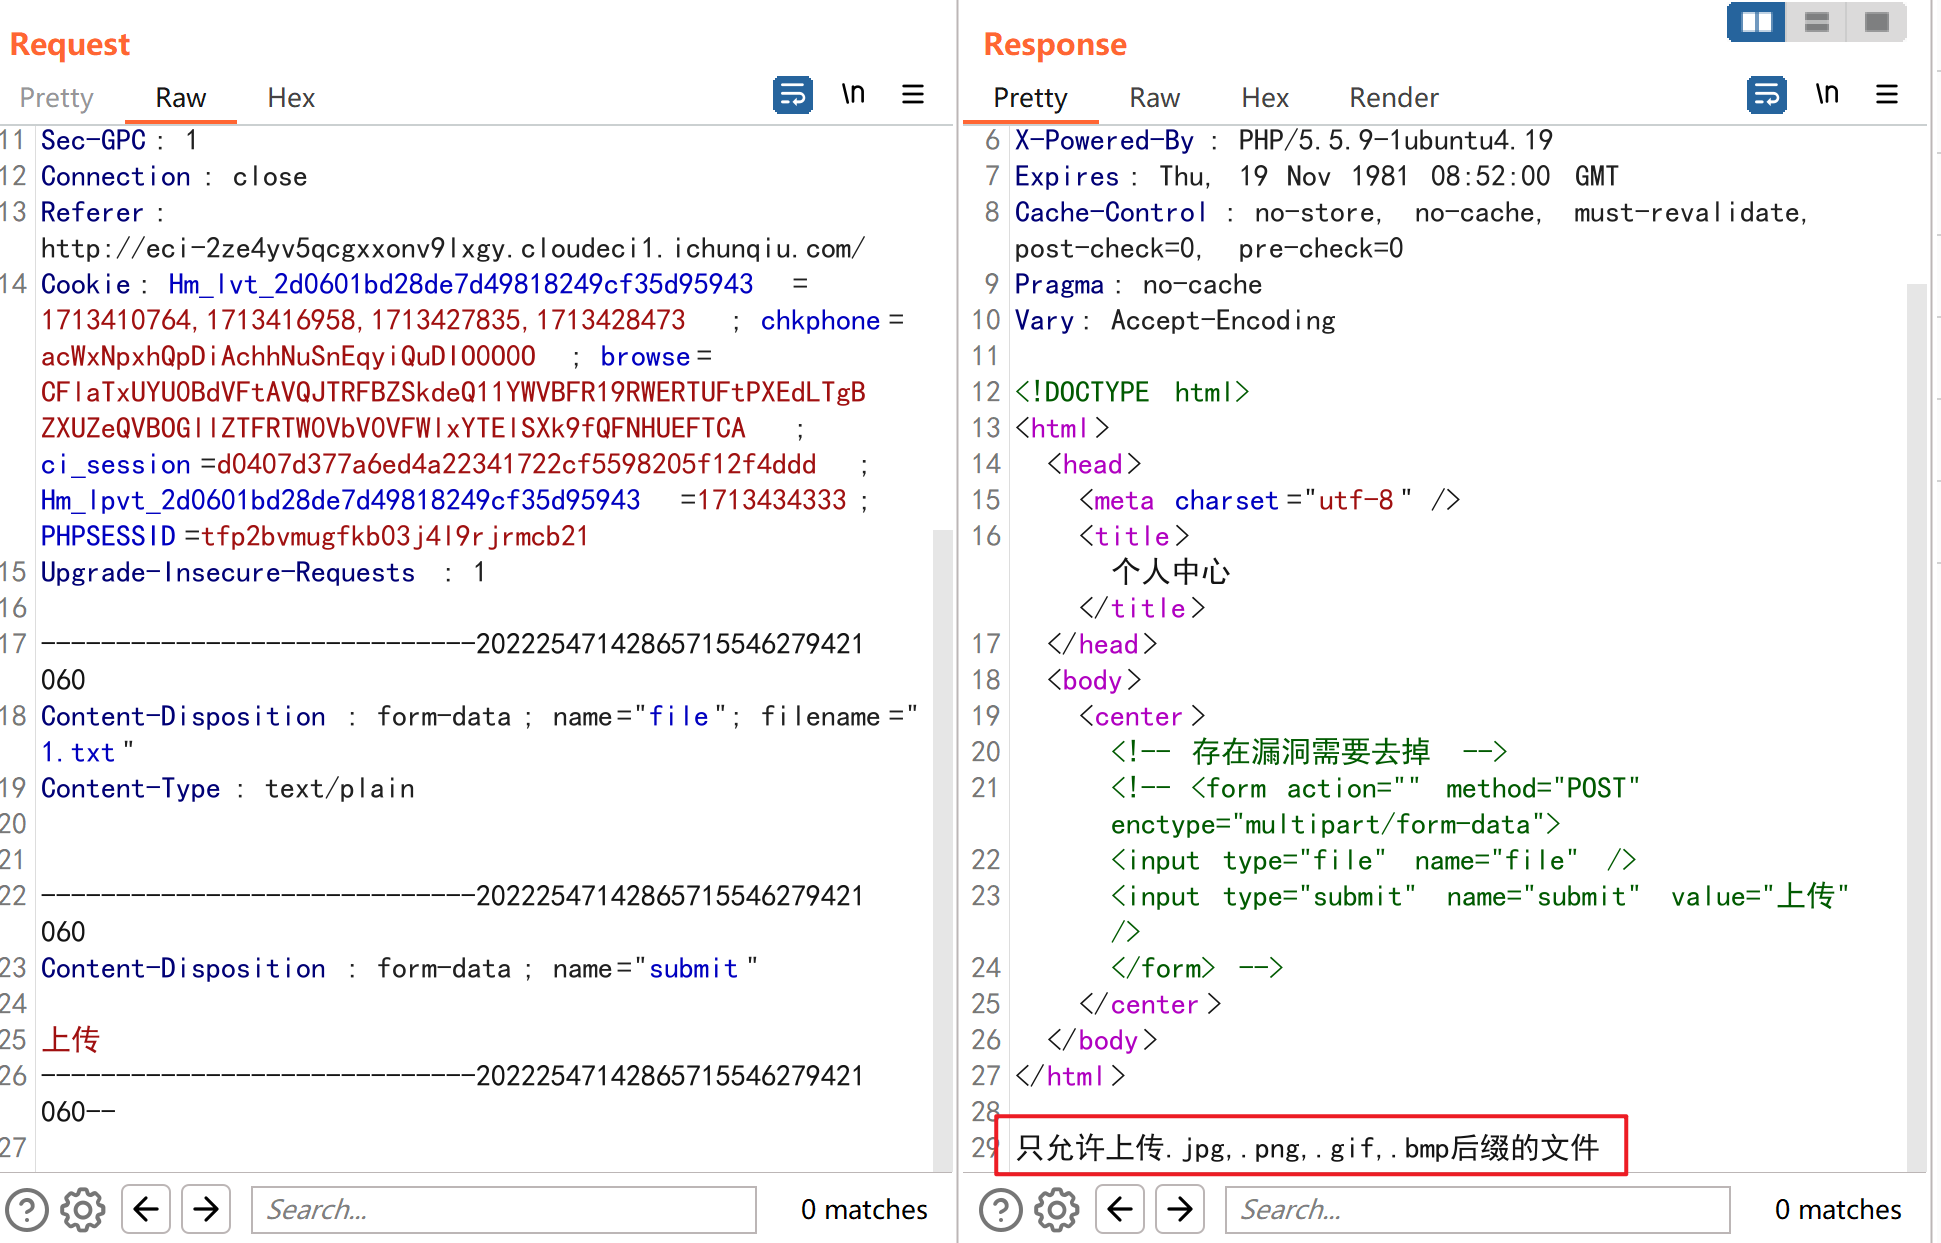The width and height of the screenshot is (1941, 1243).
Task: Open Request panel hamburger options menu
Action: pyautogui.click(x=912, y=95)
